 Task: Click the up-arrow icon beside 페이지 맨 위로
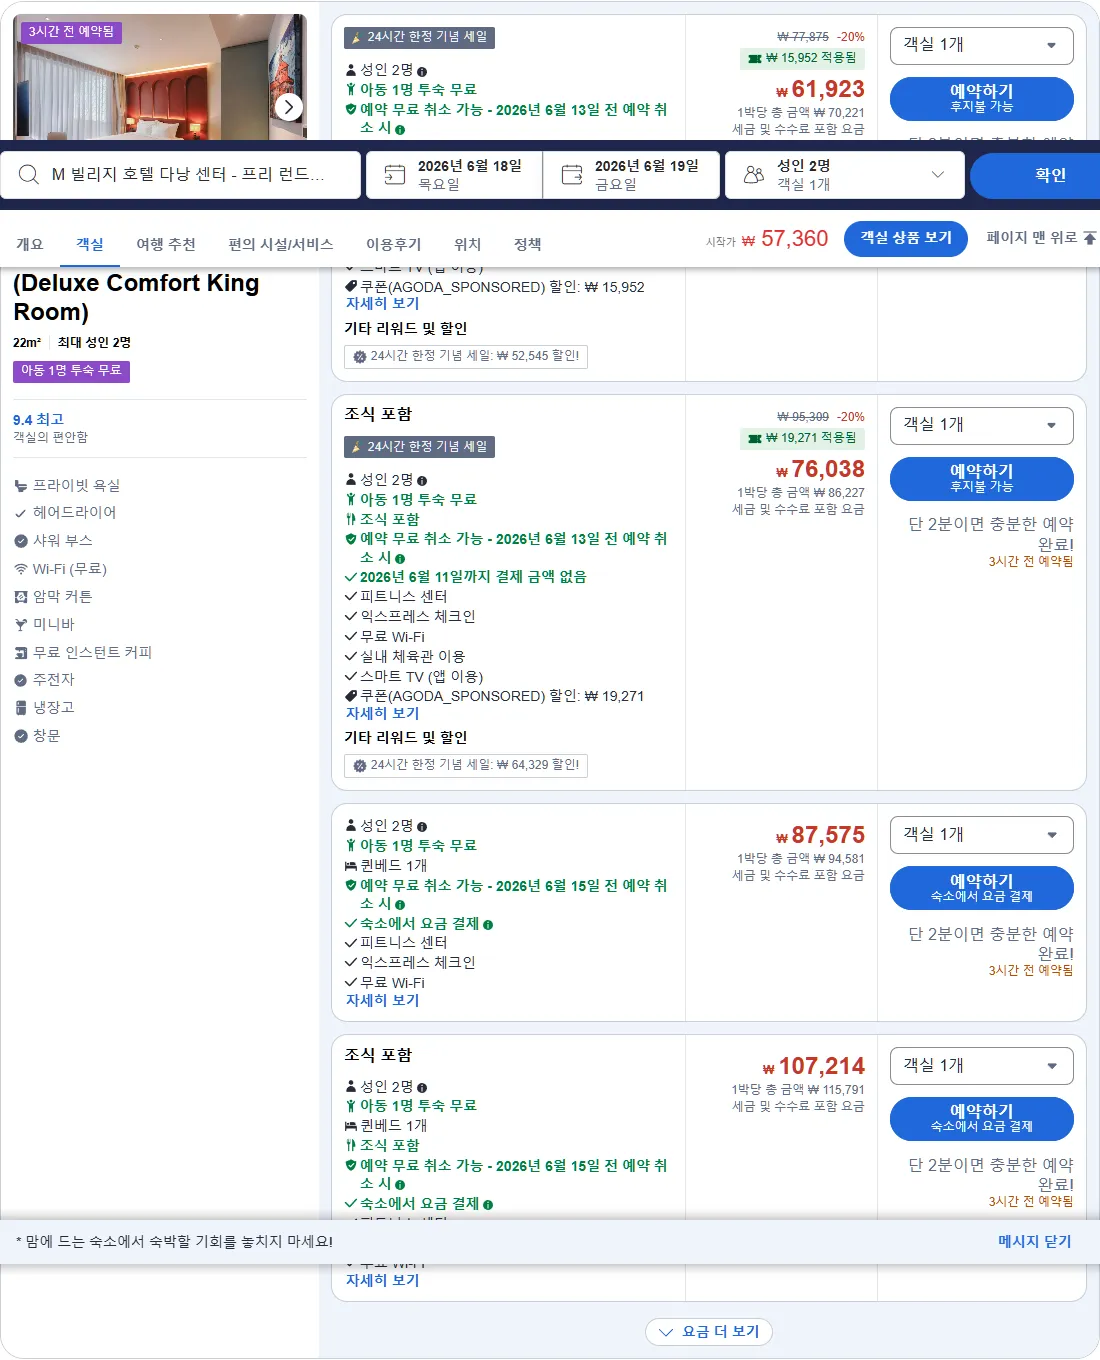[1089, 238]
